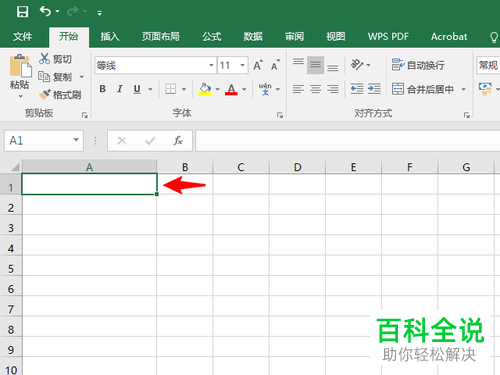Apply red font color A
The image size is (500, 375).
(231, 89)
